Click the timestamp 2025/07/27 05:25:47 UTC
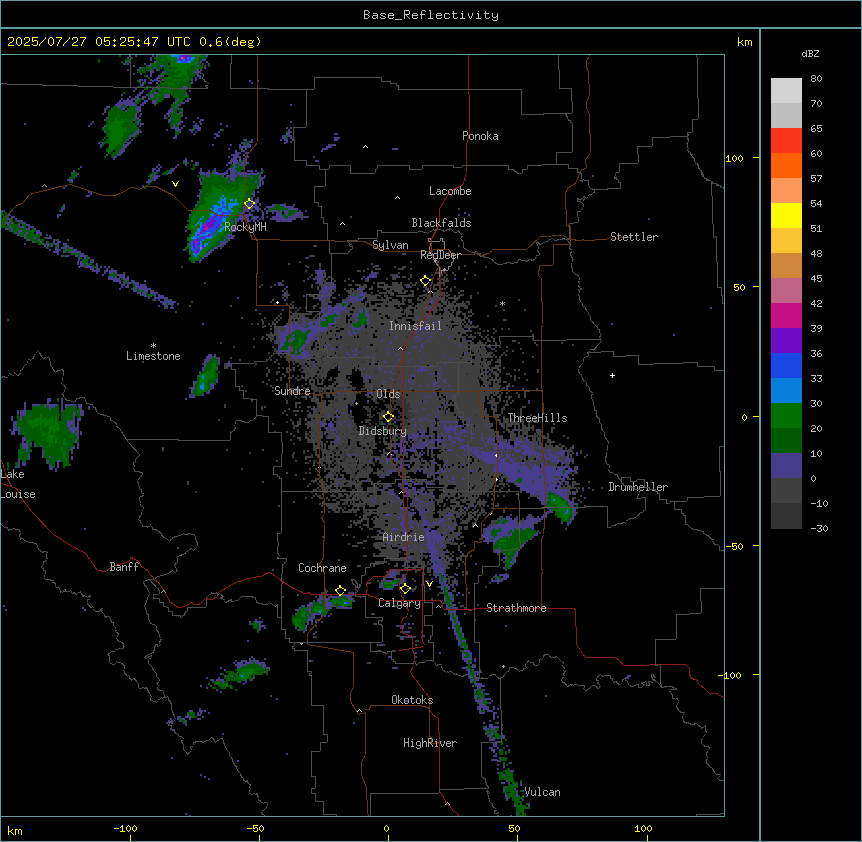Viewport: 862px width, 842px height. coord(99,42)
